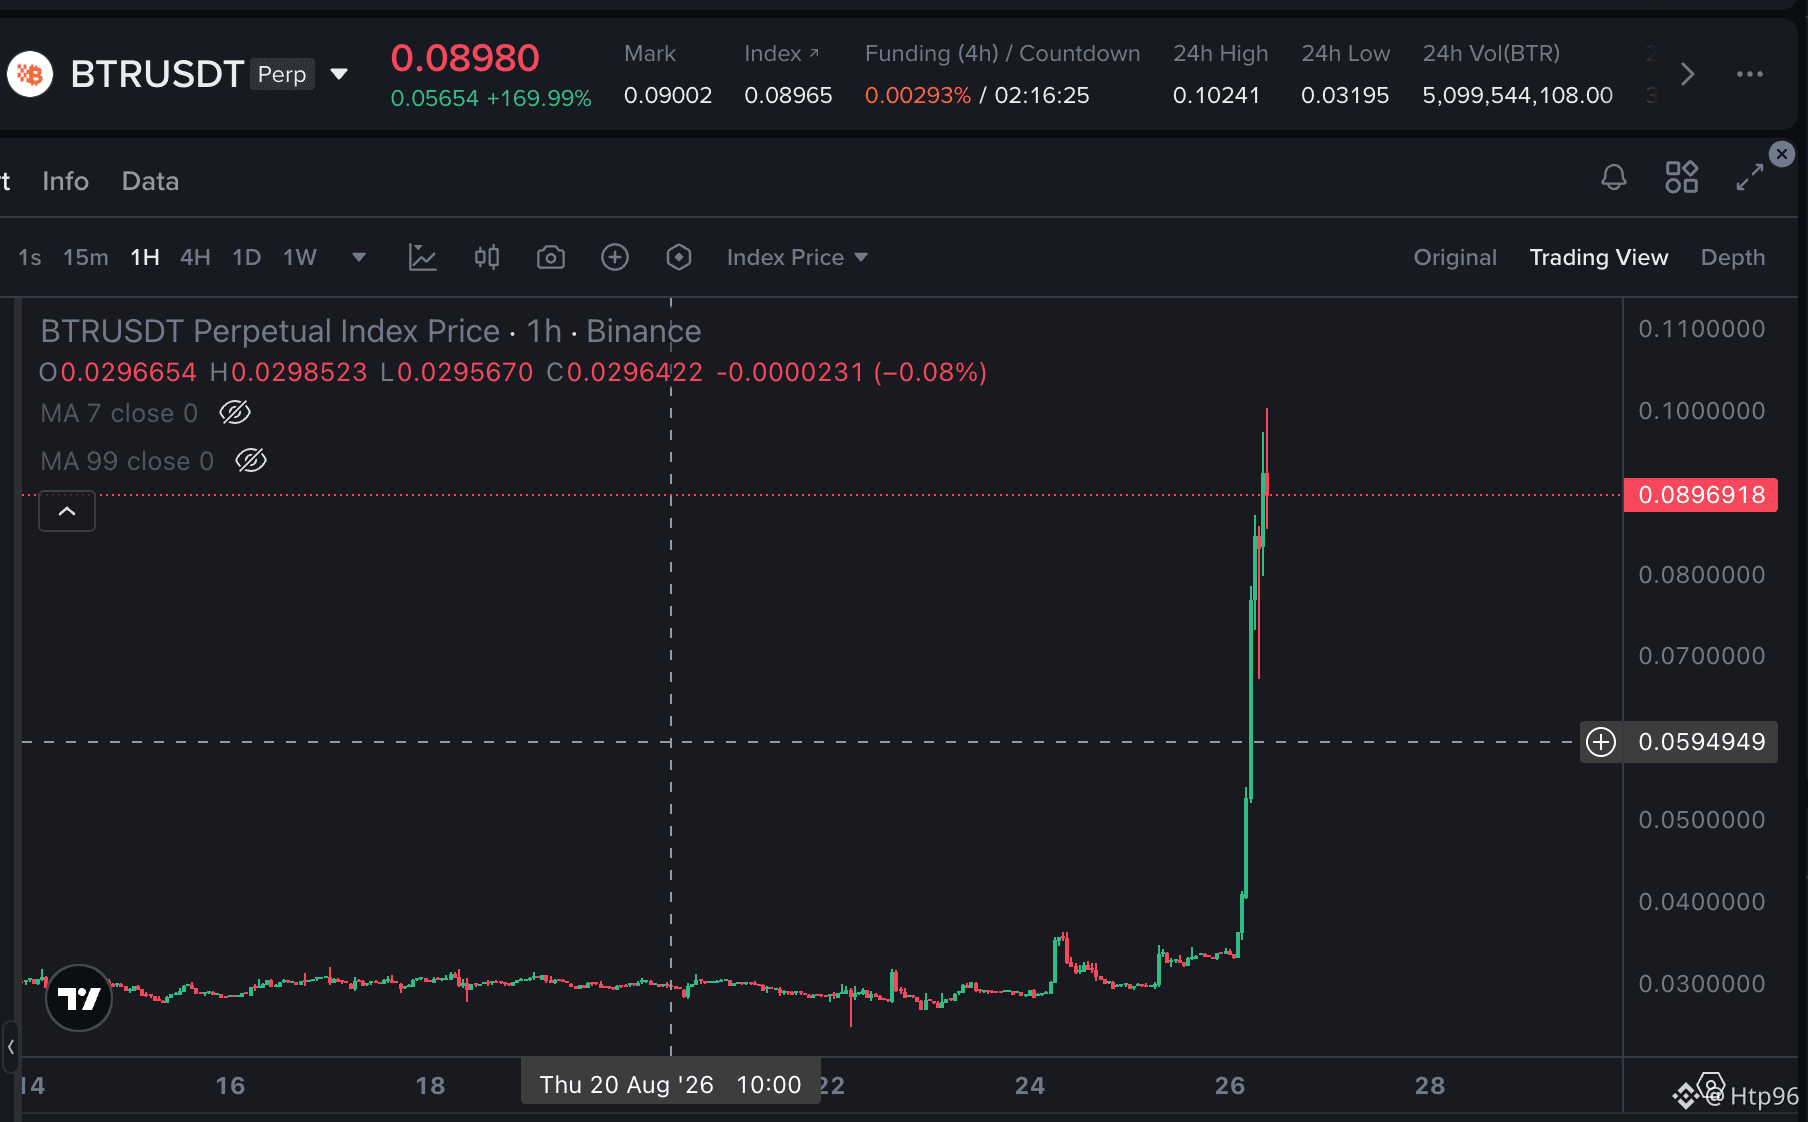
Task: Open the Index Price source dropdown
Action: point(797,257)
